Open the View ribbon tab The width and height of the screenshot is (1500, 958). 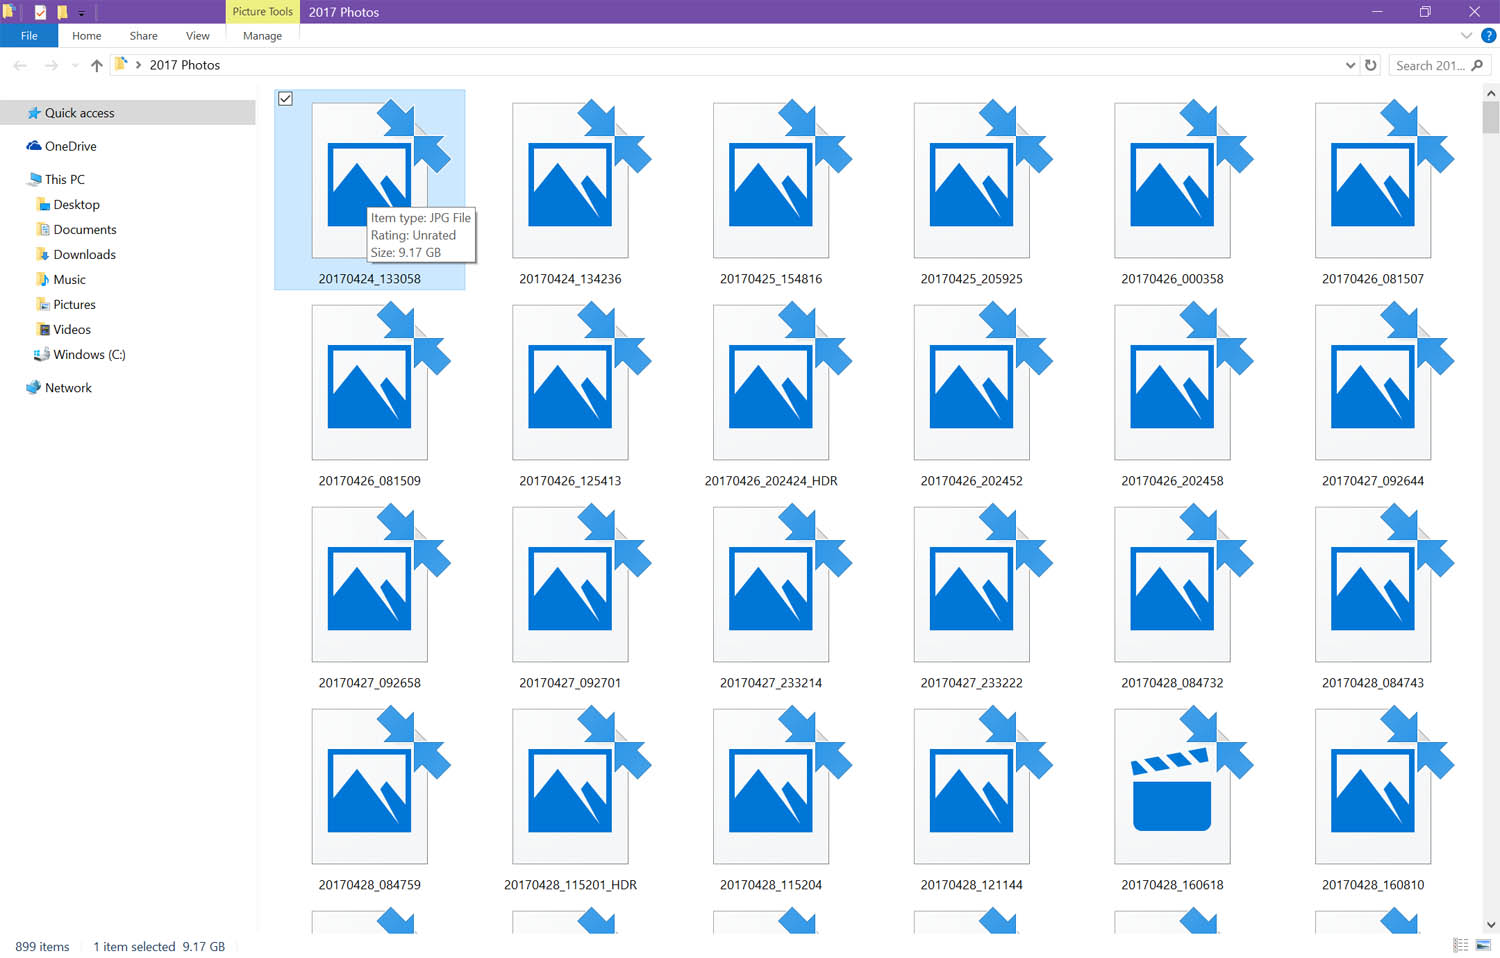tap(197, 35)
